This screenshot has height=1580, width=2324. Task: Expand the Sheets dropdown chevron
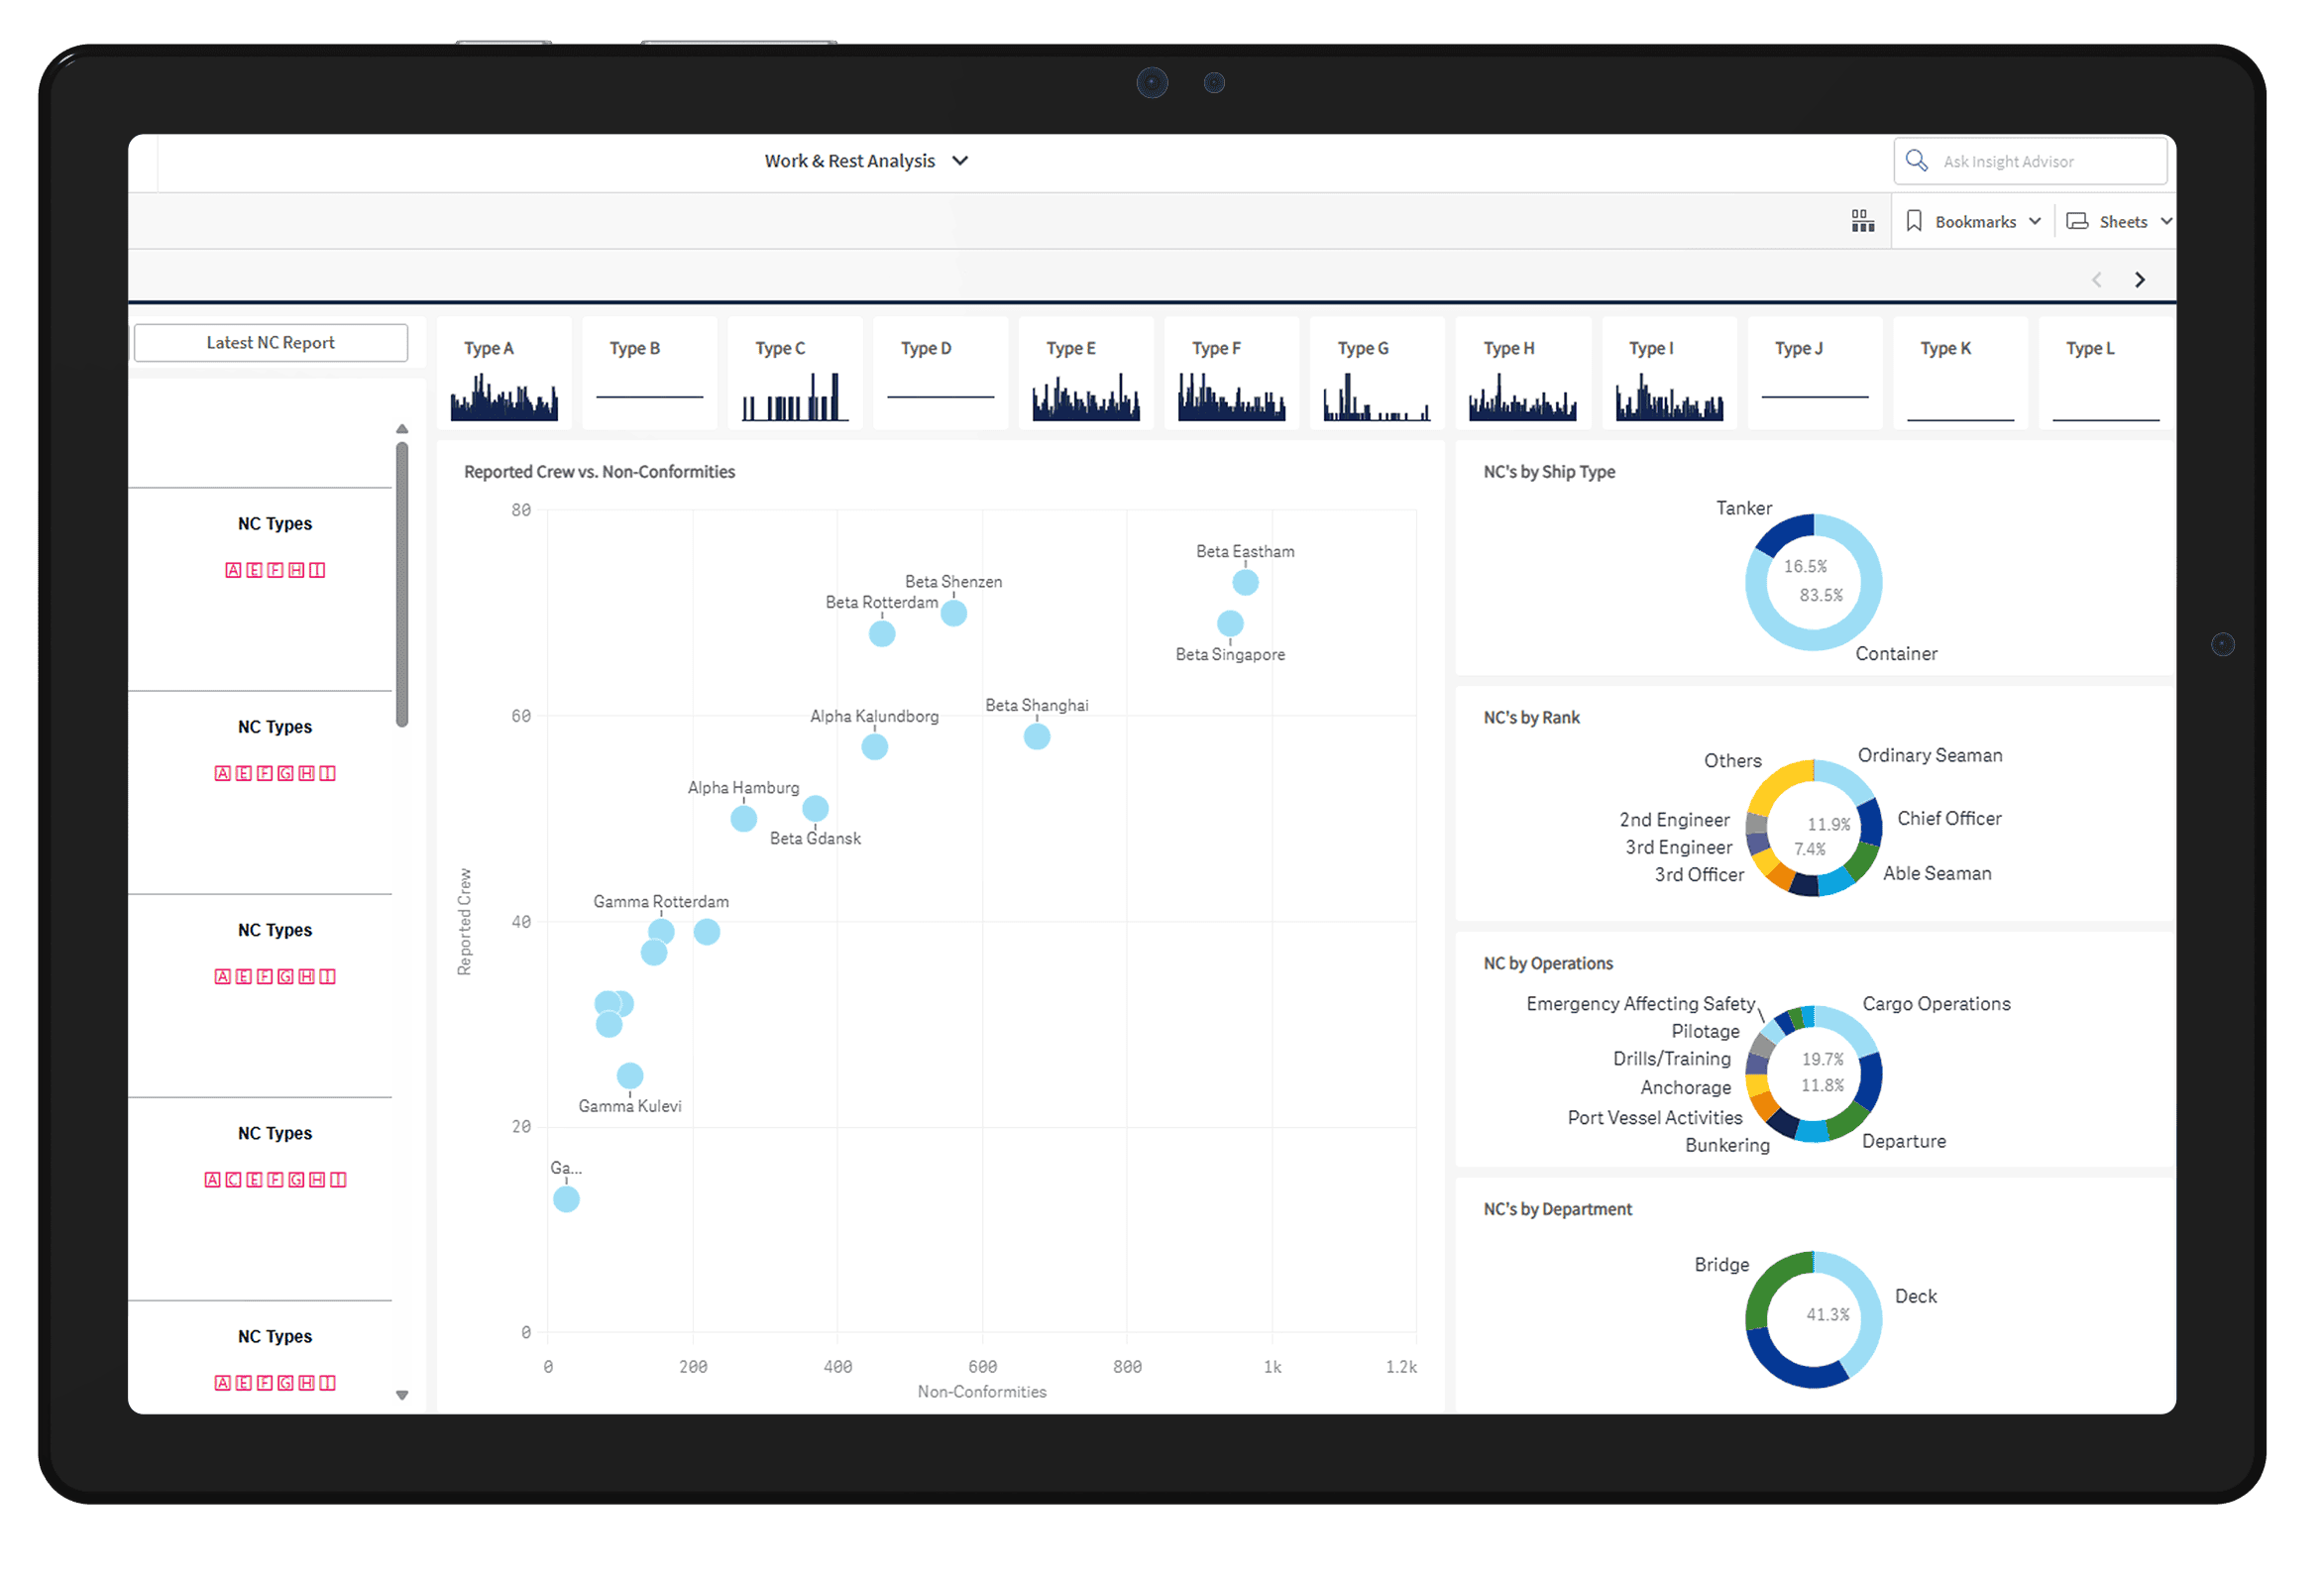point(2166,221)
